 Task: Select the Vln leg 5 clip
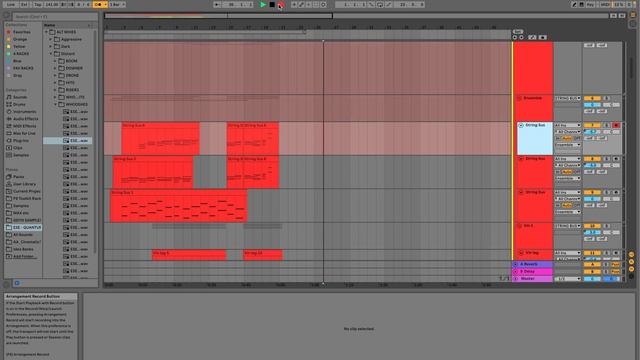pyautogui.click(x=189, y=255)
